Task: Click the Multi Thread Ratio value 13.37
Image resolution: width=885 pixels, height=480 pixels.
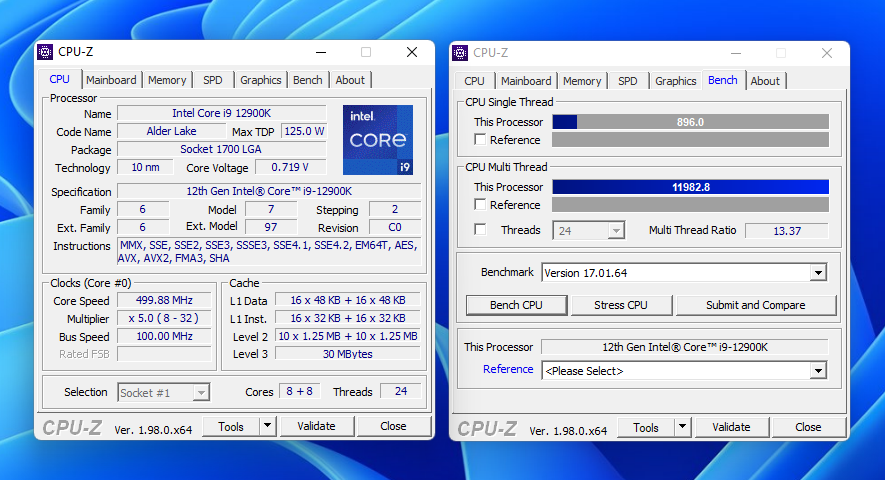Action: click(x=787, y=230)
